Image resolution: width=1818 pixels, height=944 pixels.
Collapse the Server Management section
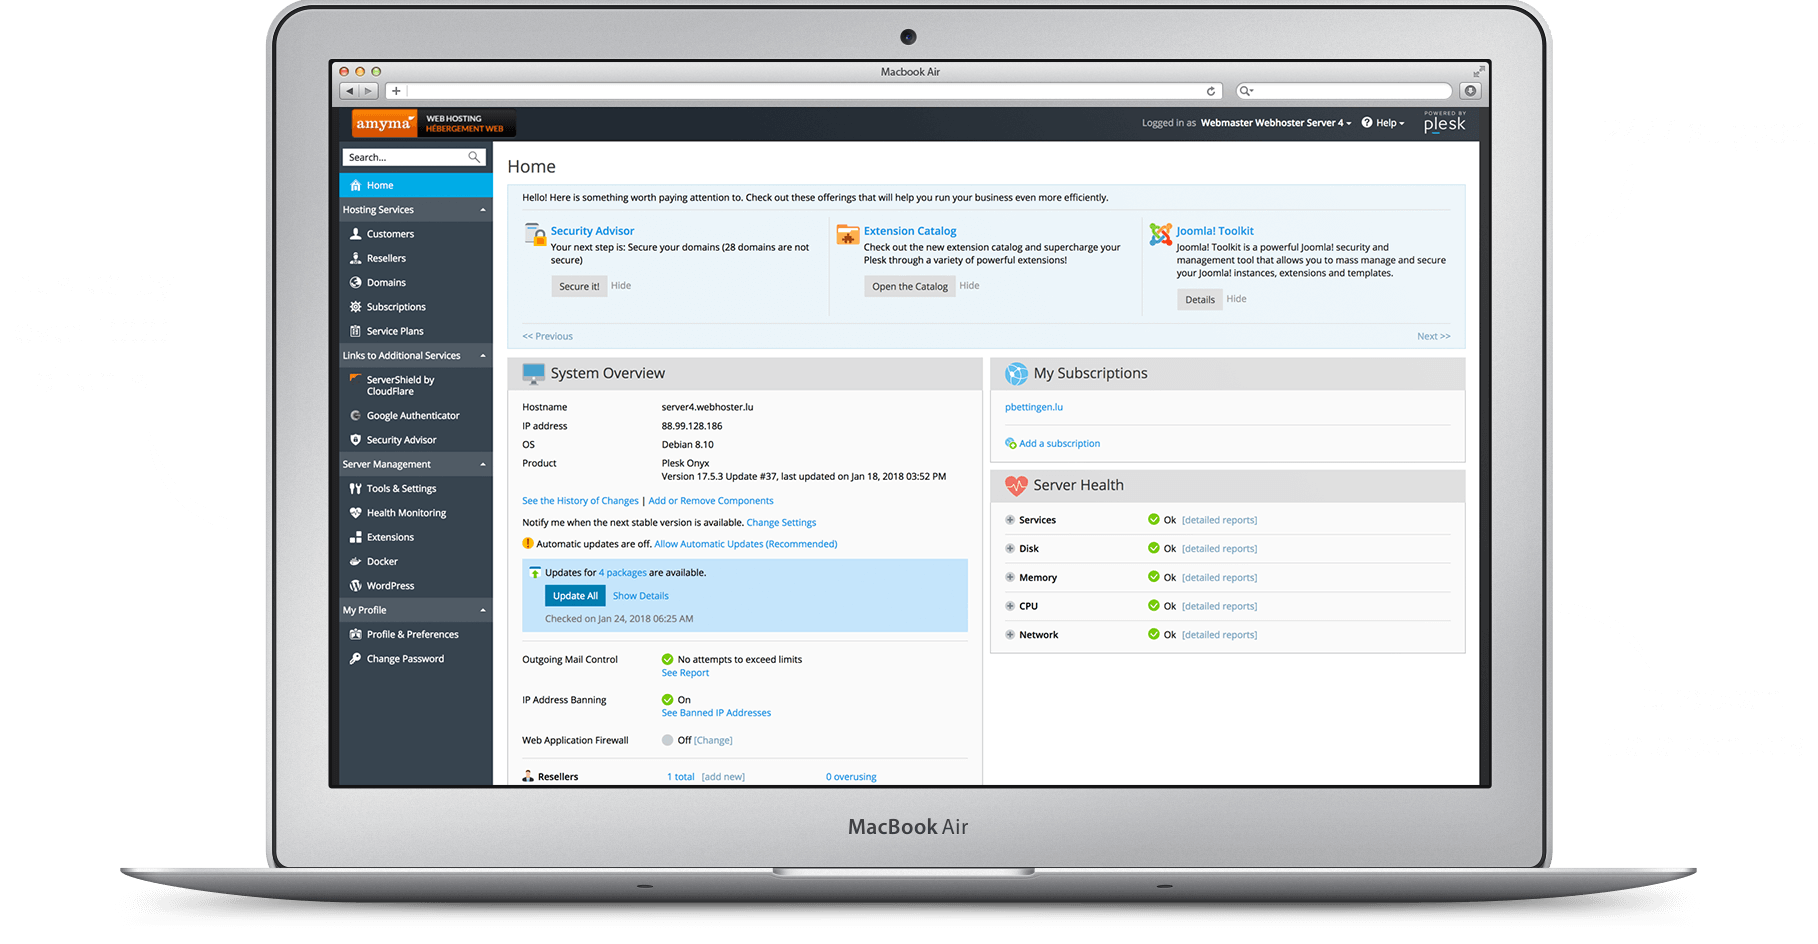point(483,465)
